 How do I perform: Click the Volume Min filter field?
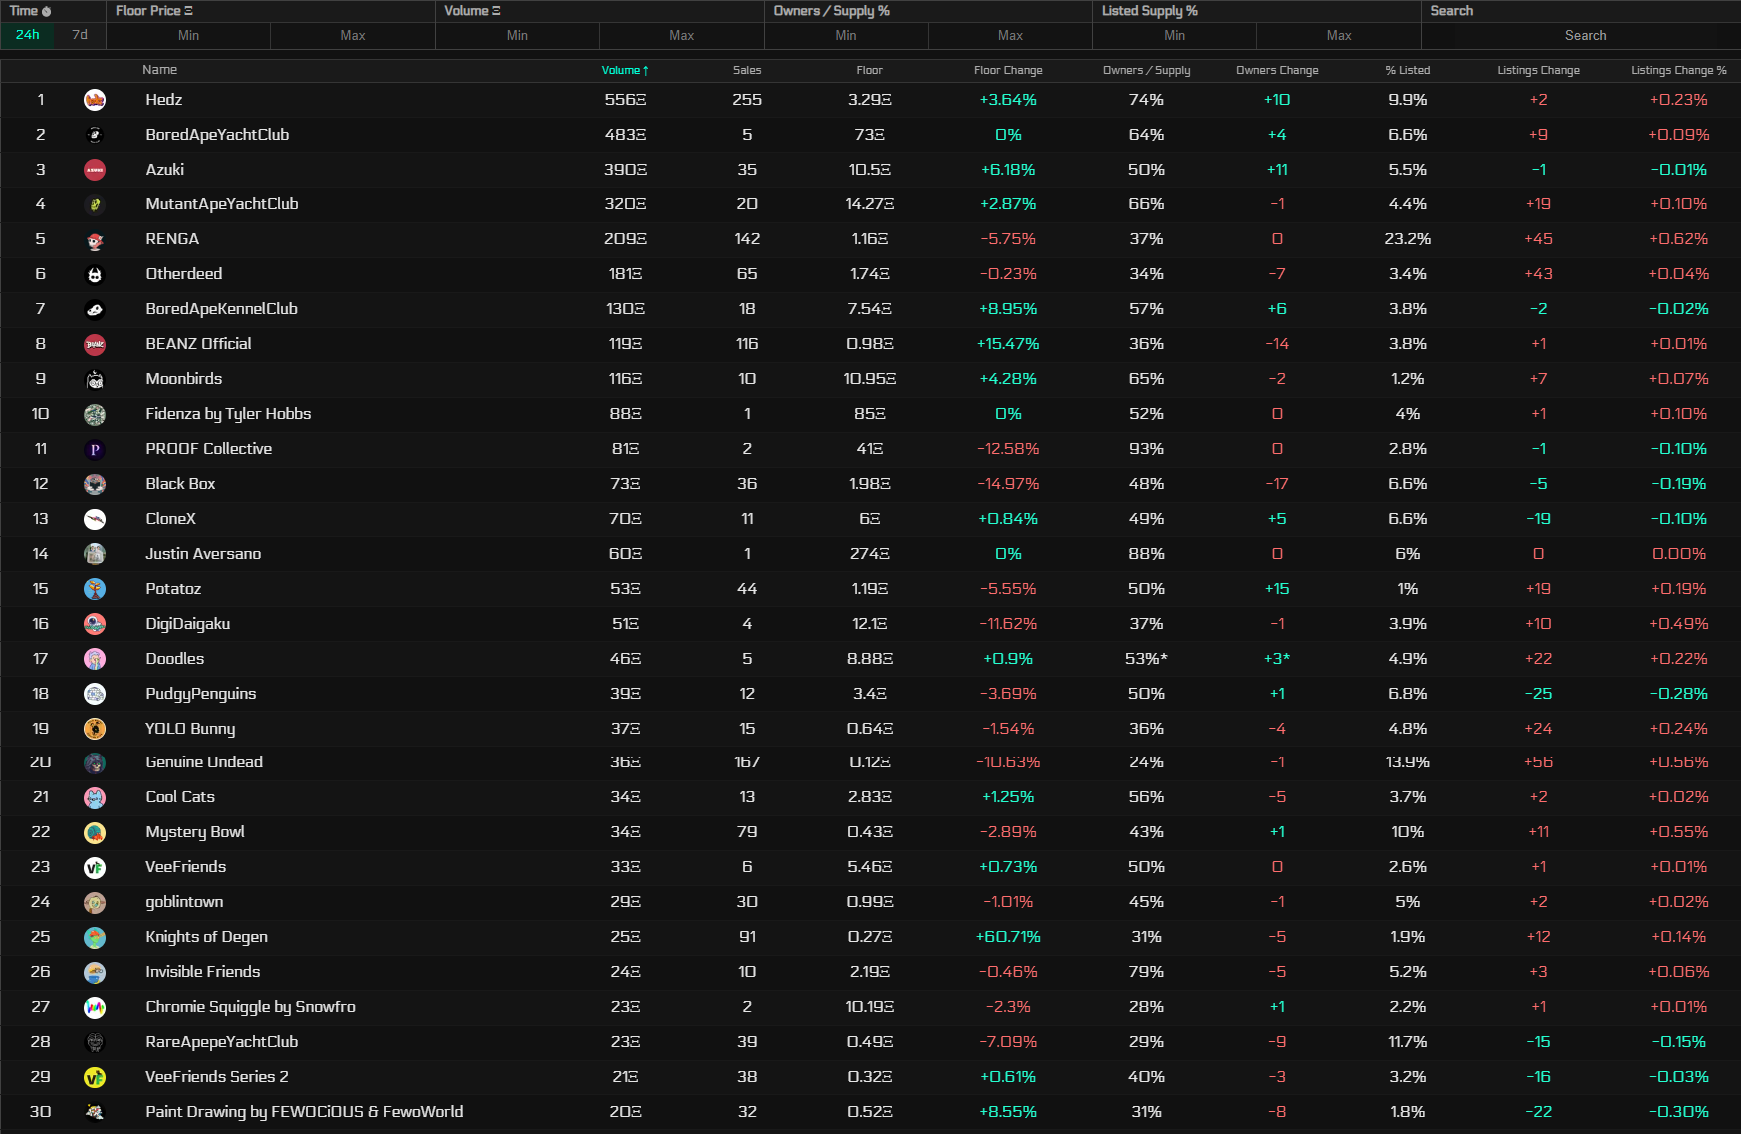coord(517,35)
